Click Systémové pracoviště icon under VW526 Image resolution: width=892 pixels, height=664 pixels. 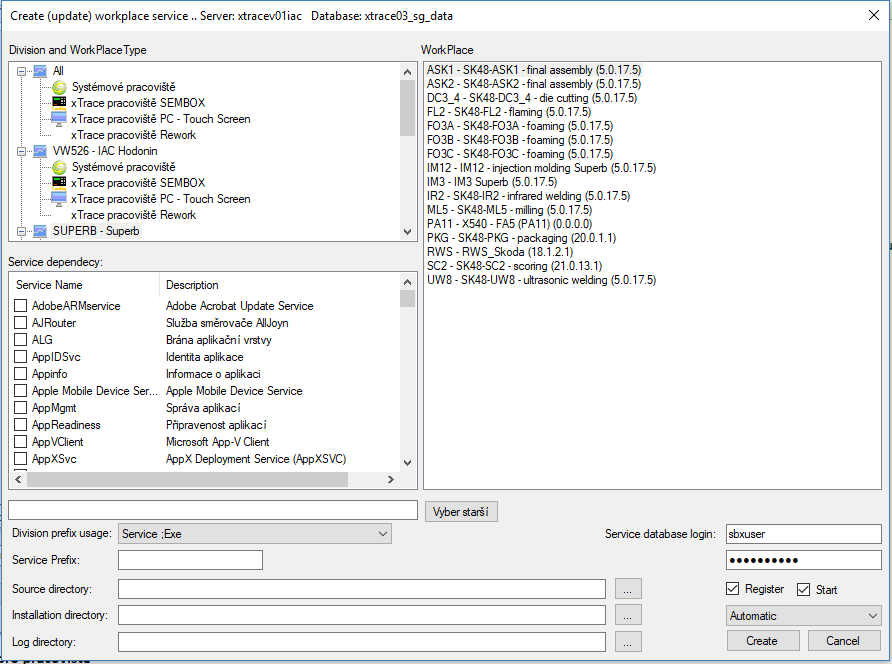point(59,167)
